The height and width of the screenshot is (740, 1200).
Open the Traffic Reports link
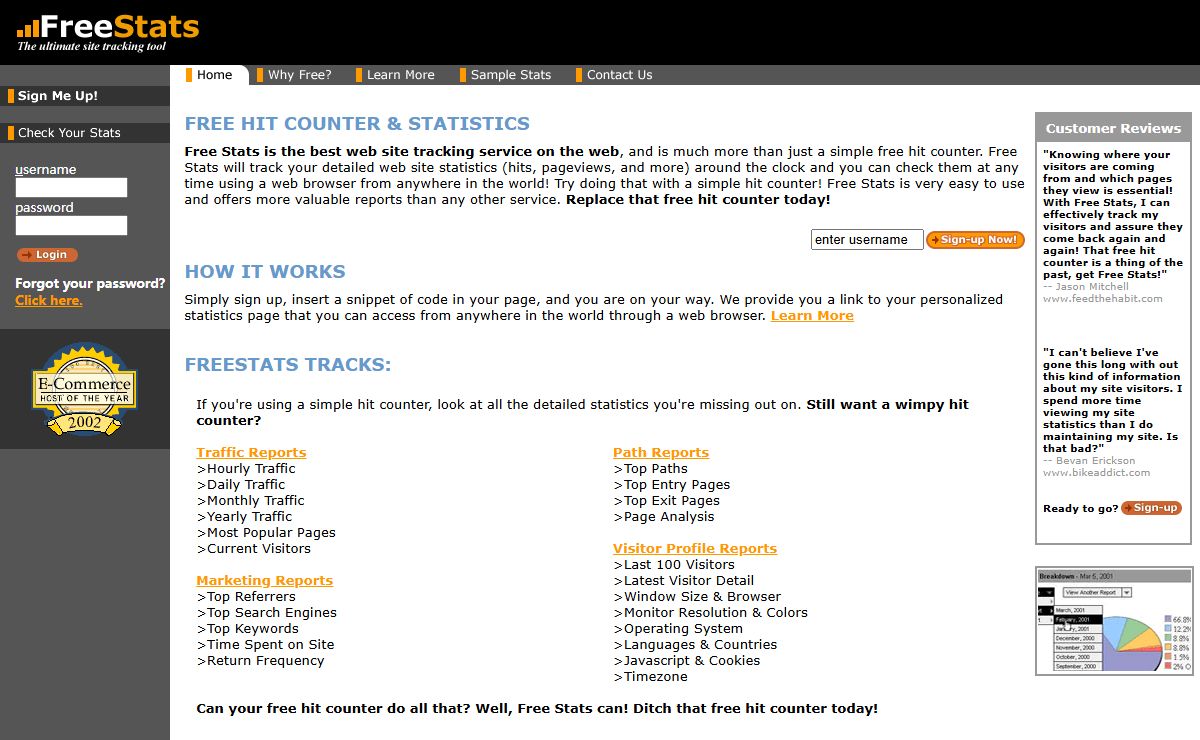pos(251,453)
